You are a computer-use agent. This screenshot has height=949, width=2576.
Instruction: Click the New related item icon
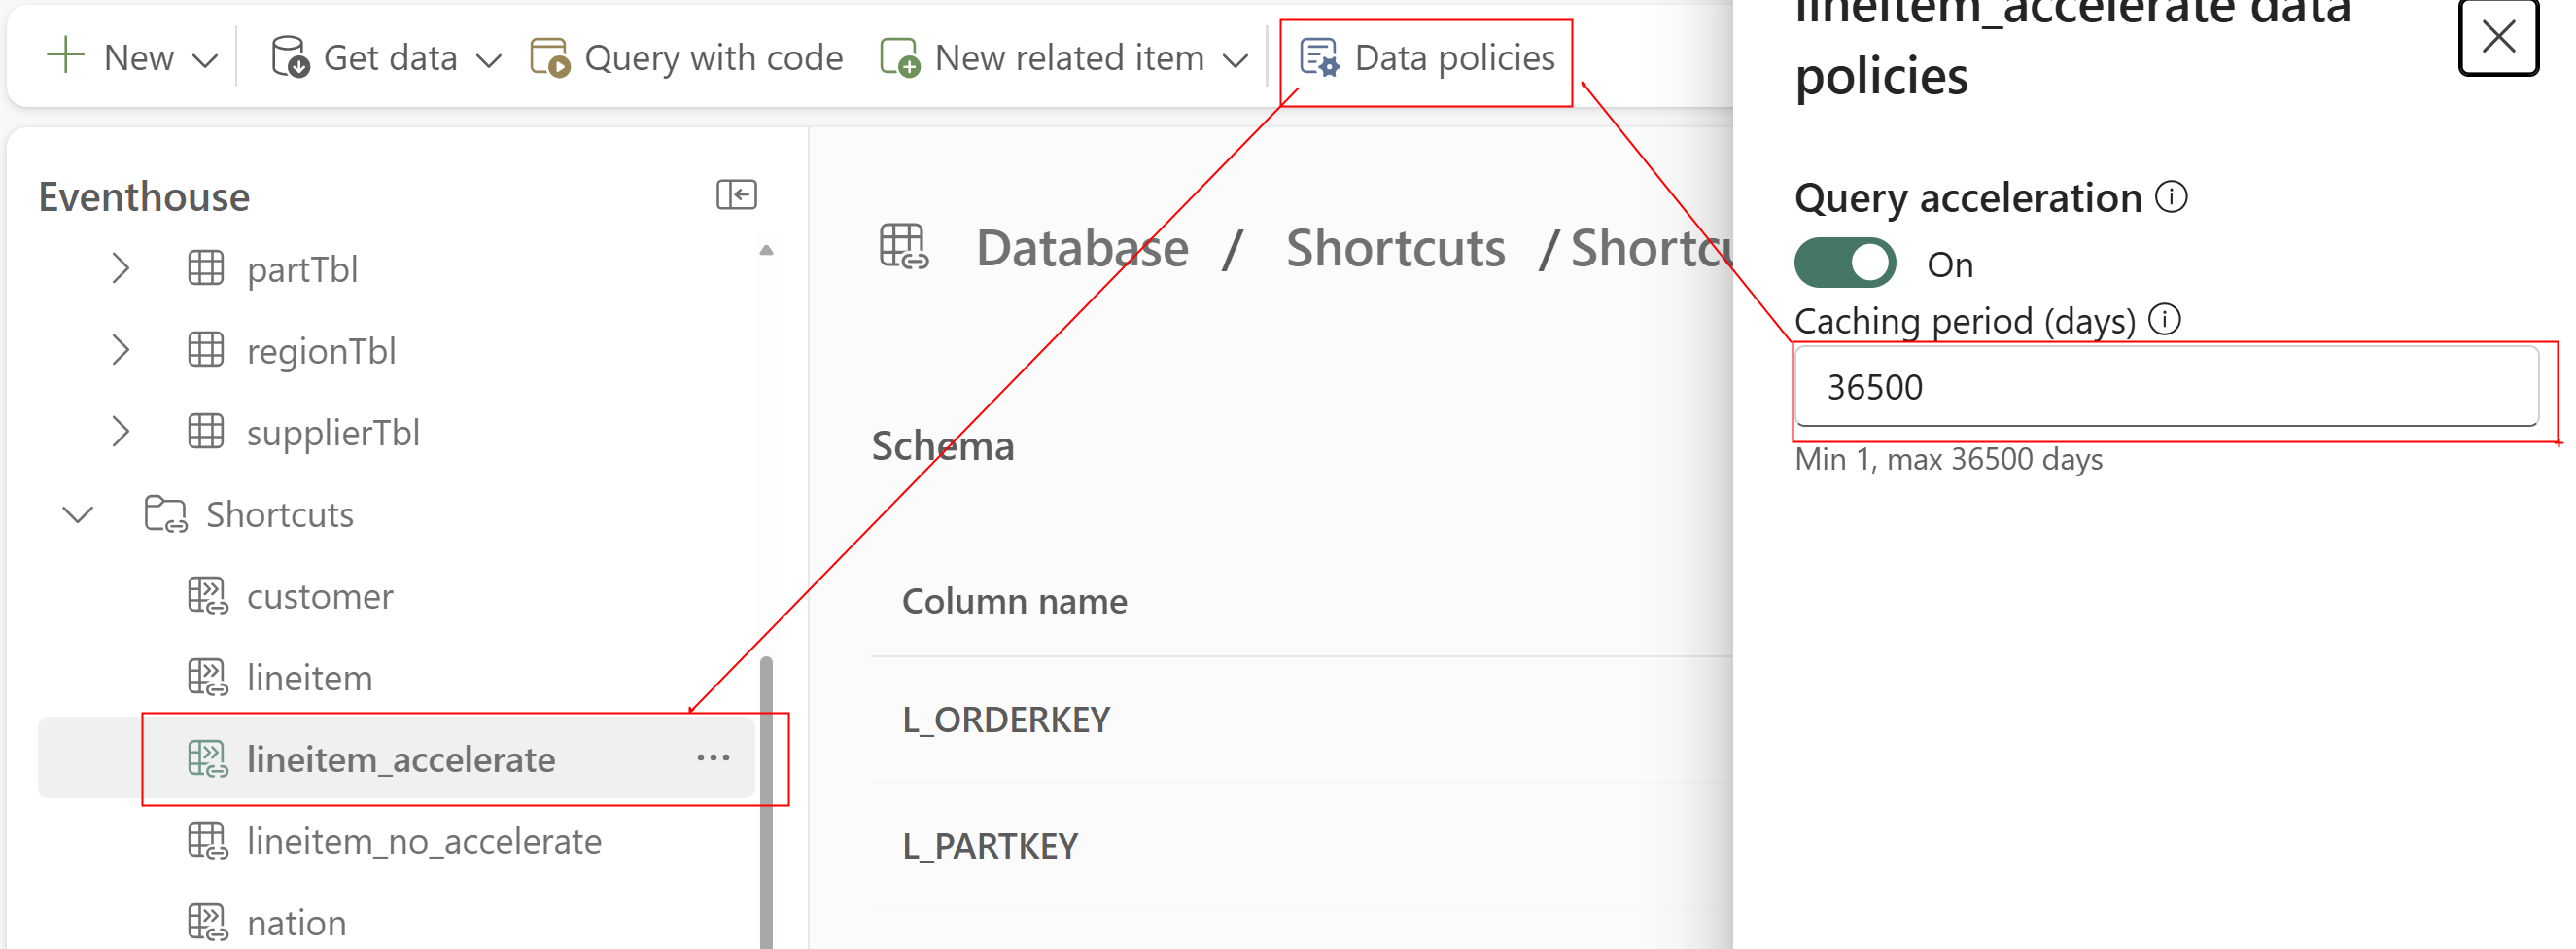(900, 57)
